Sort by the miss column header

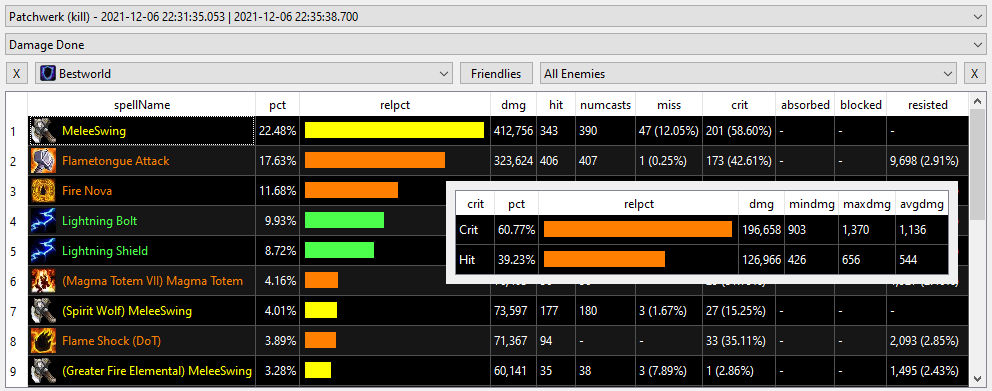pyautogui.click(x=669, y=105)
